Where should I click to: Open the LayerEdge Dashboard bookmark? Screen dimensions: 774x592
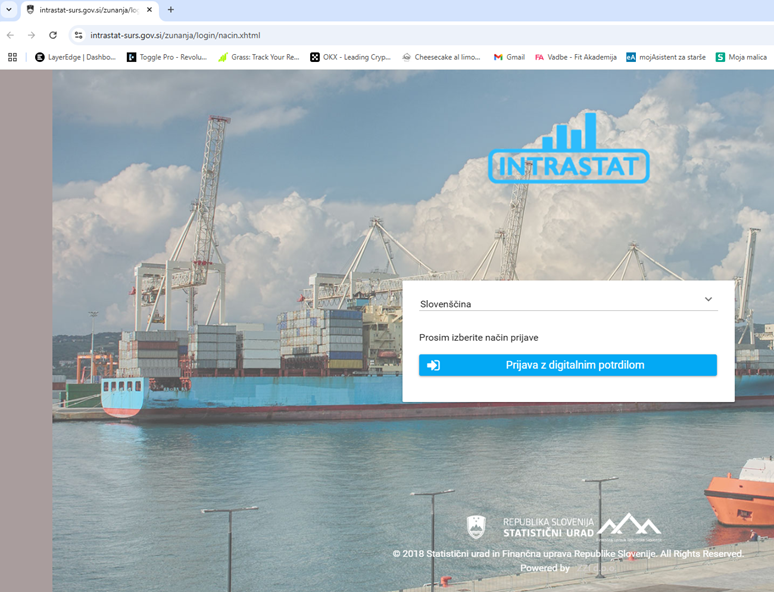coord(75,57)
